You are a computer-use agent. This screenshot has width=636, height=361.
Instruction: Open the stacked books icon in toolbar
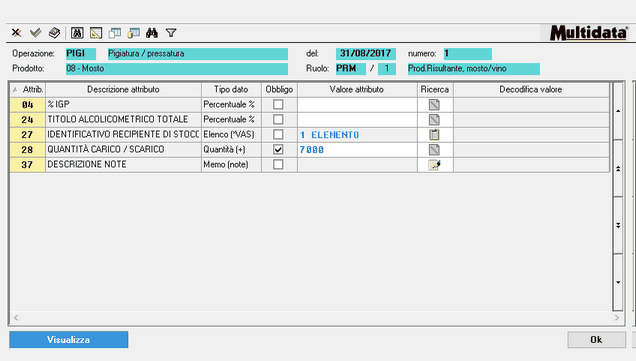54,33
